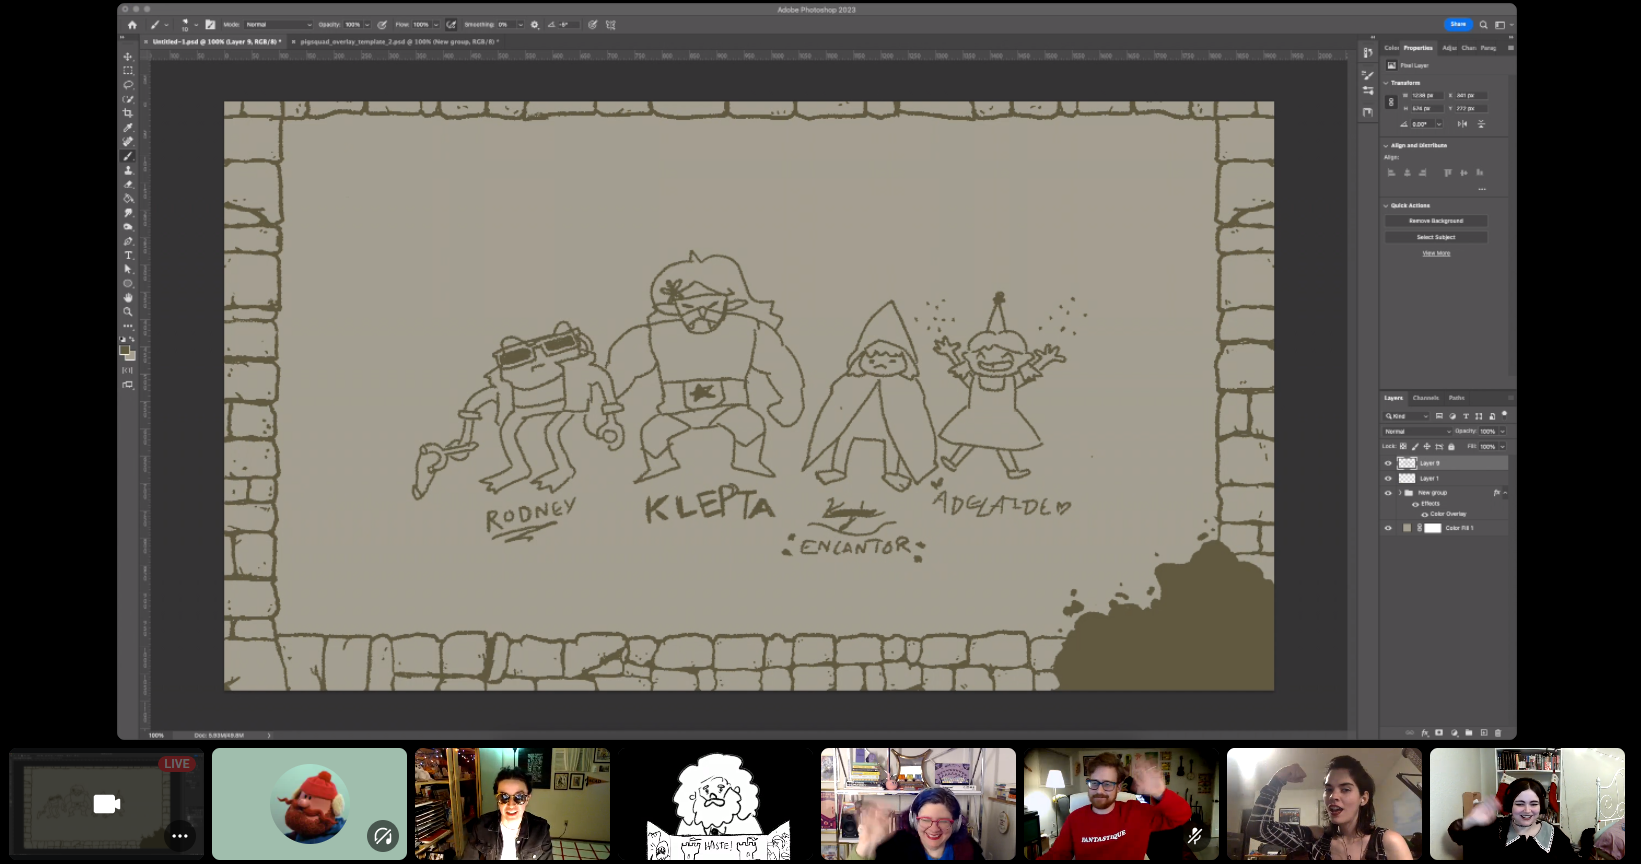Switch to the Color panel tab

[x=1391, y=48]
